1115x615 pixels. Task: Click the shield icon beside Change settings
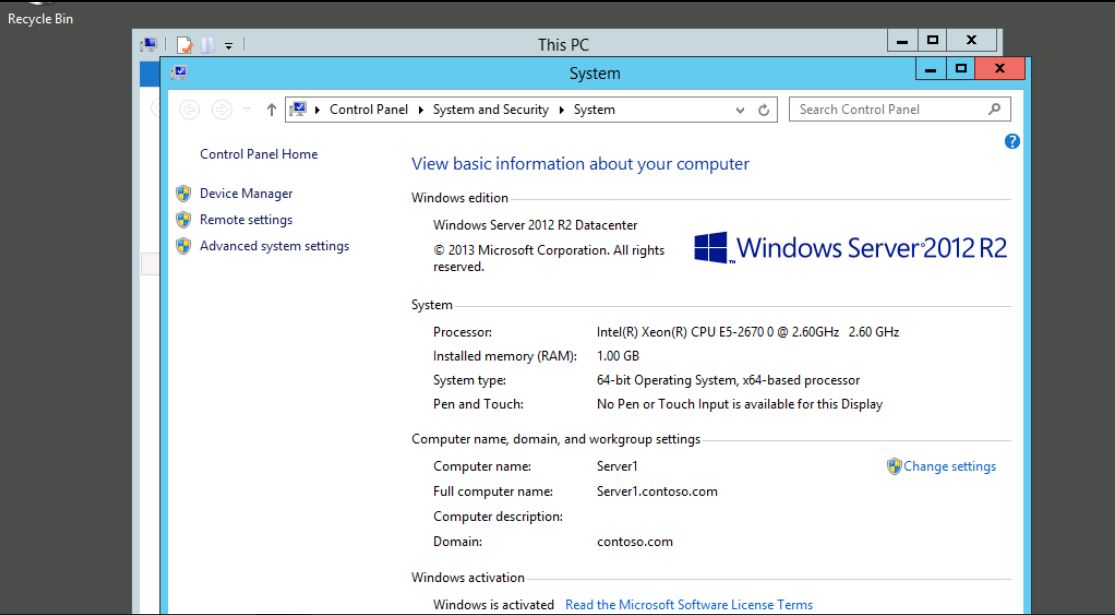tap(895, 466)
